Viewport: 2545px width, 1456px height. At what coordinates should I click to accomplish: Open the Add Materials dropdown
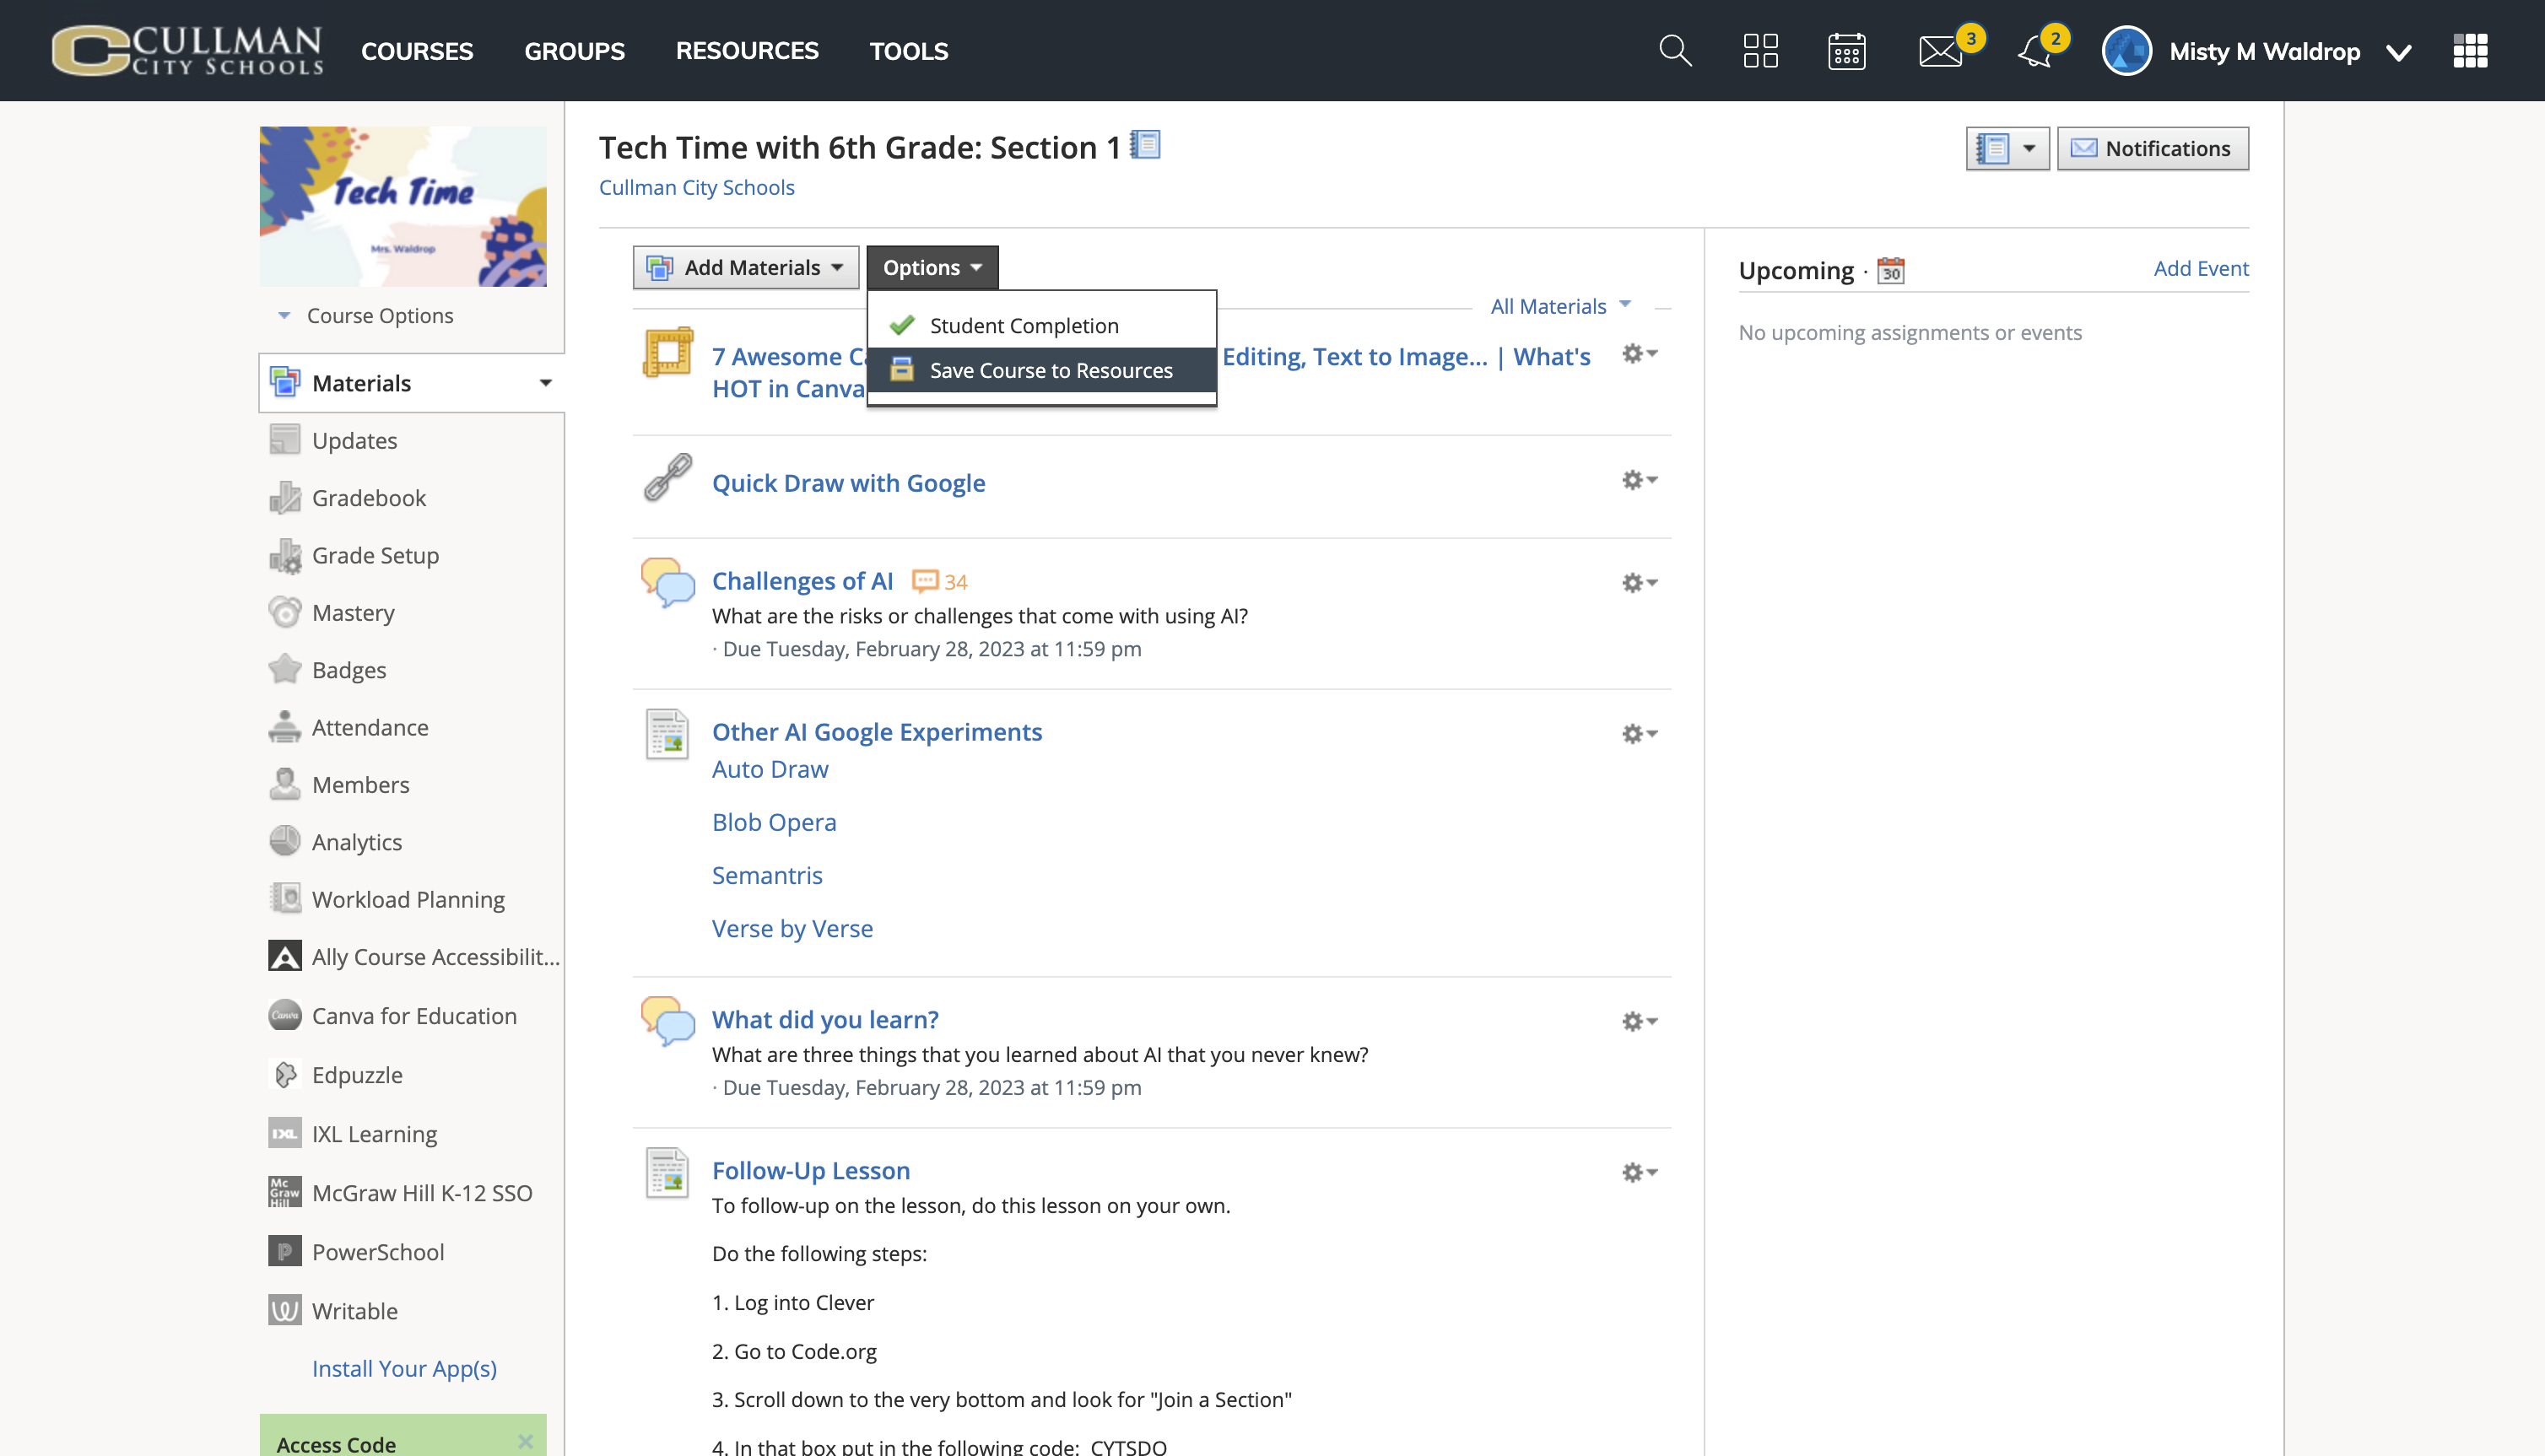746,268
